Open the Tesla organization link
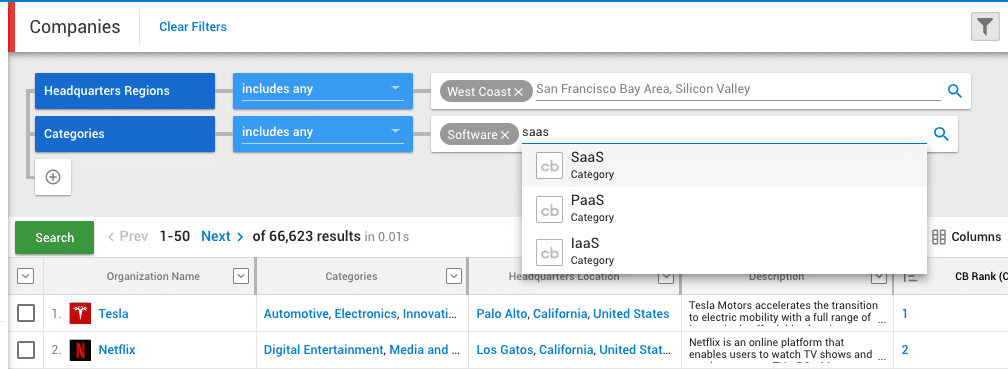The width and height of the screenshot is (1008, 369). [113, 314]
